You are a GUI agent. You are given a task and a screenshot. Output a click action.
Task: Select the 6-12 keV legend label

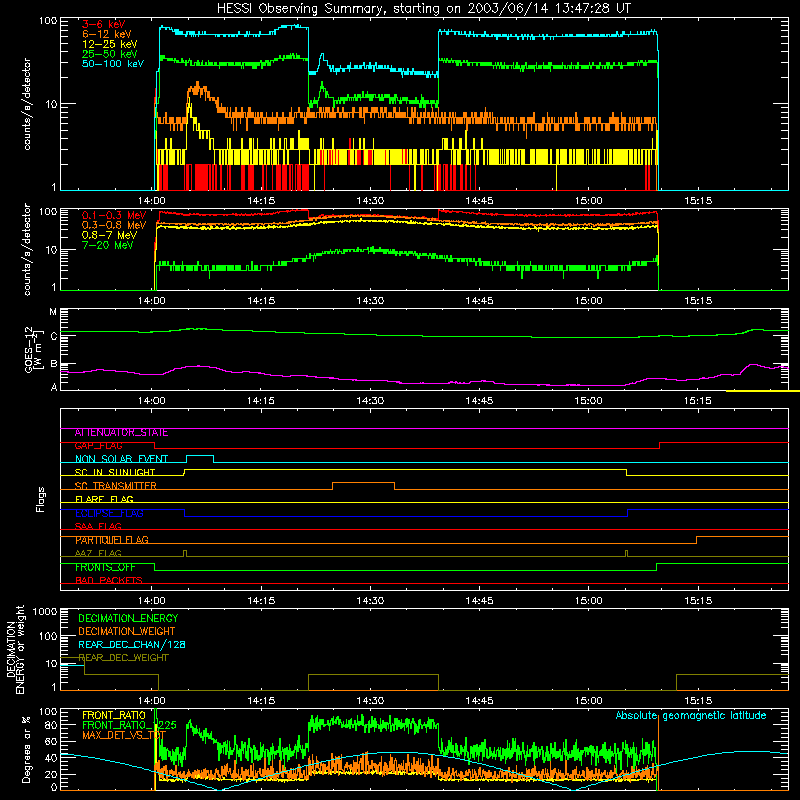coord(106,34)
